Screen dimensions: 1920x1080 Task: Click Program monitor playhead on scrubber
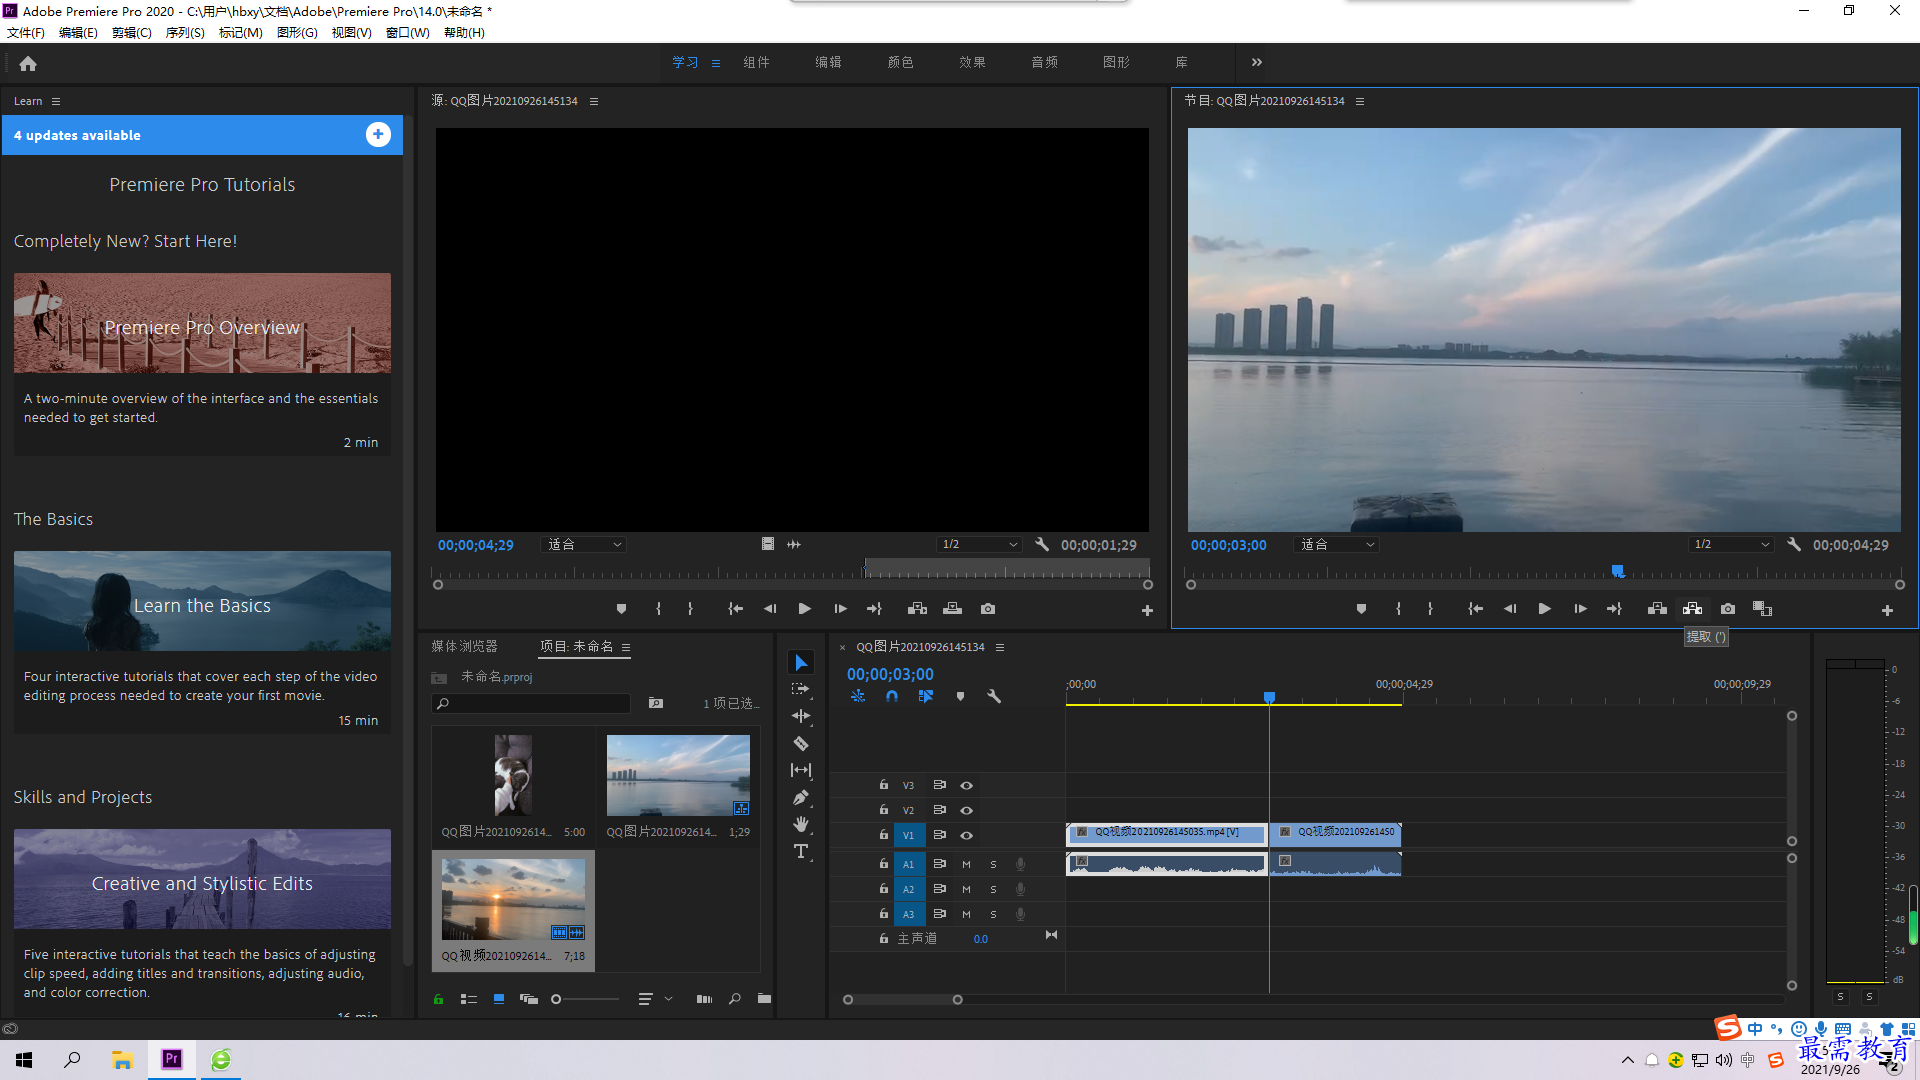[1617, 571]
